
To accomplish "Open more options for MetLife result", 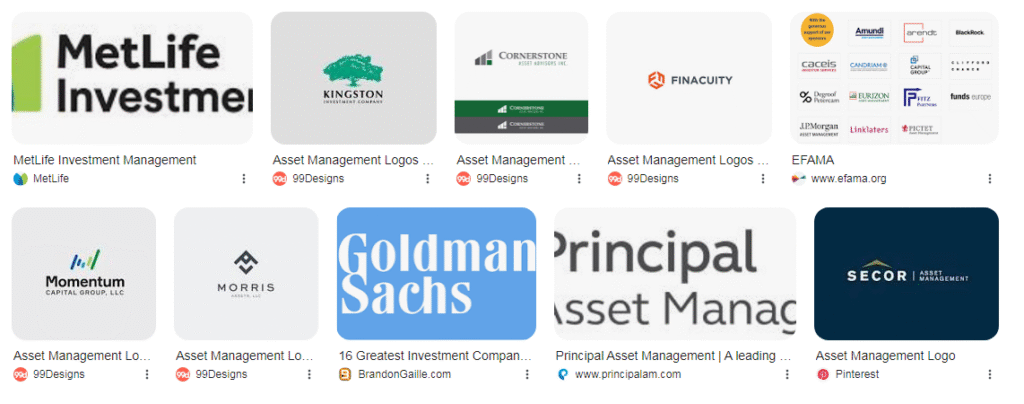I will 243,179.
